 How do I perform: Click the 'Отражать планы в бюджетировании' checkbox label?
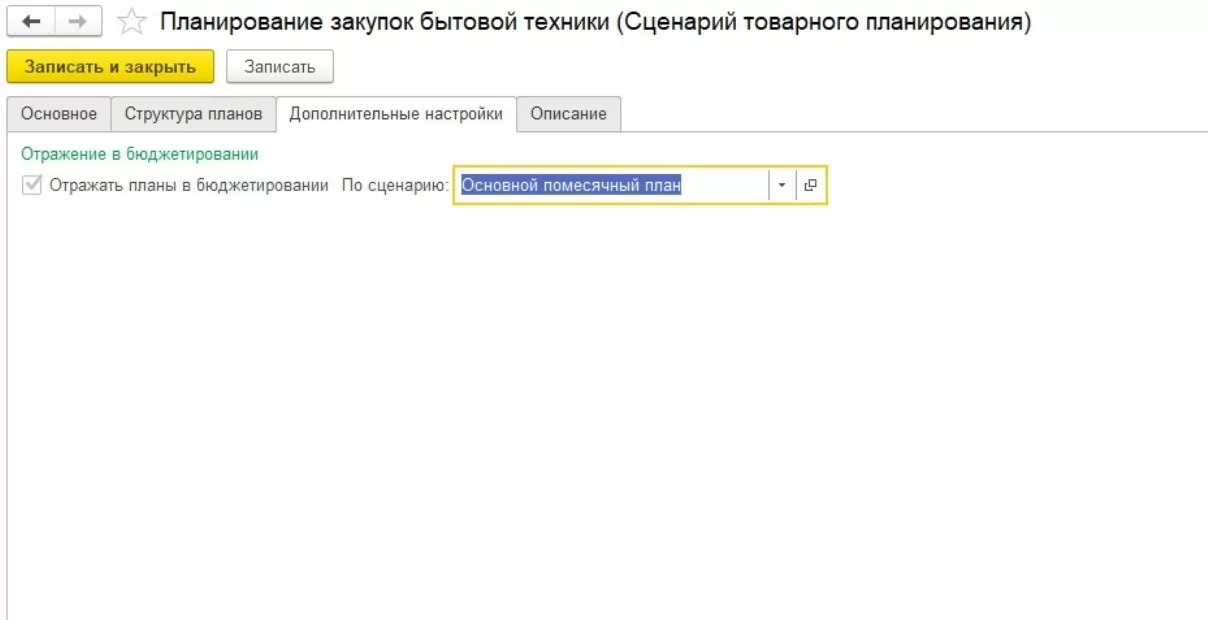[189, 185]
